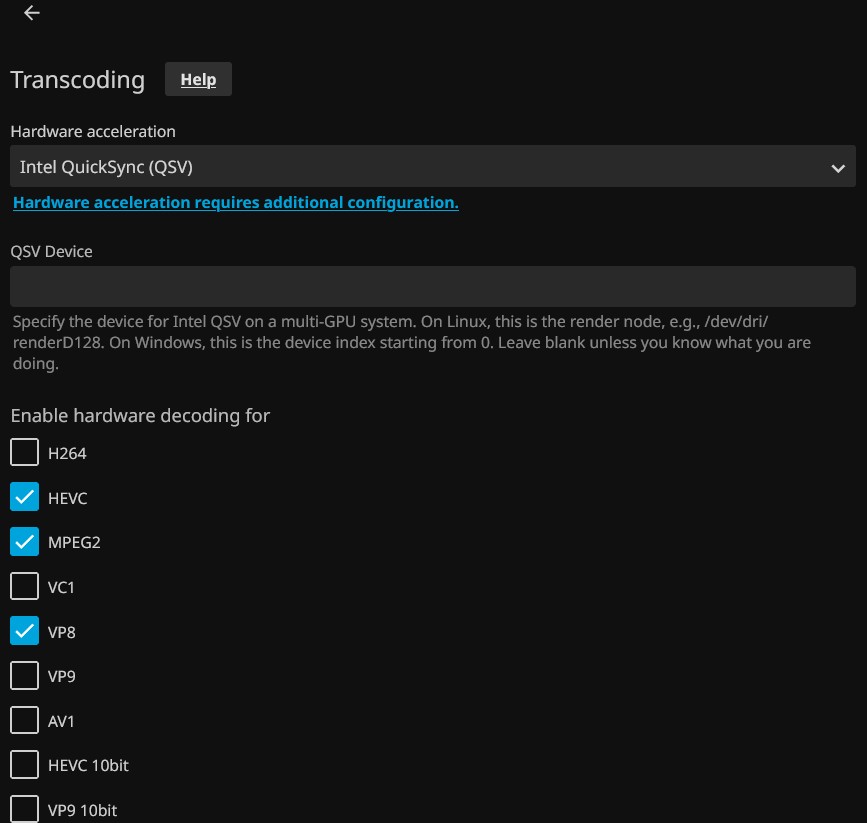Enable the H264 hardware decoding checkbox
The image size is (867, 823).
[24, 453]
